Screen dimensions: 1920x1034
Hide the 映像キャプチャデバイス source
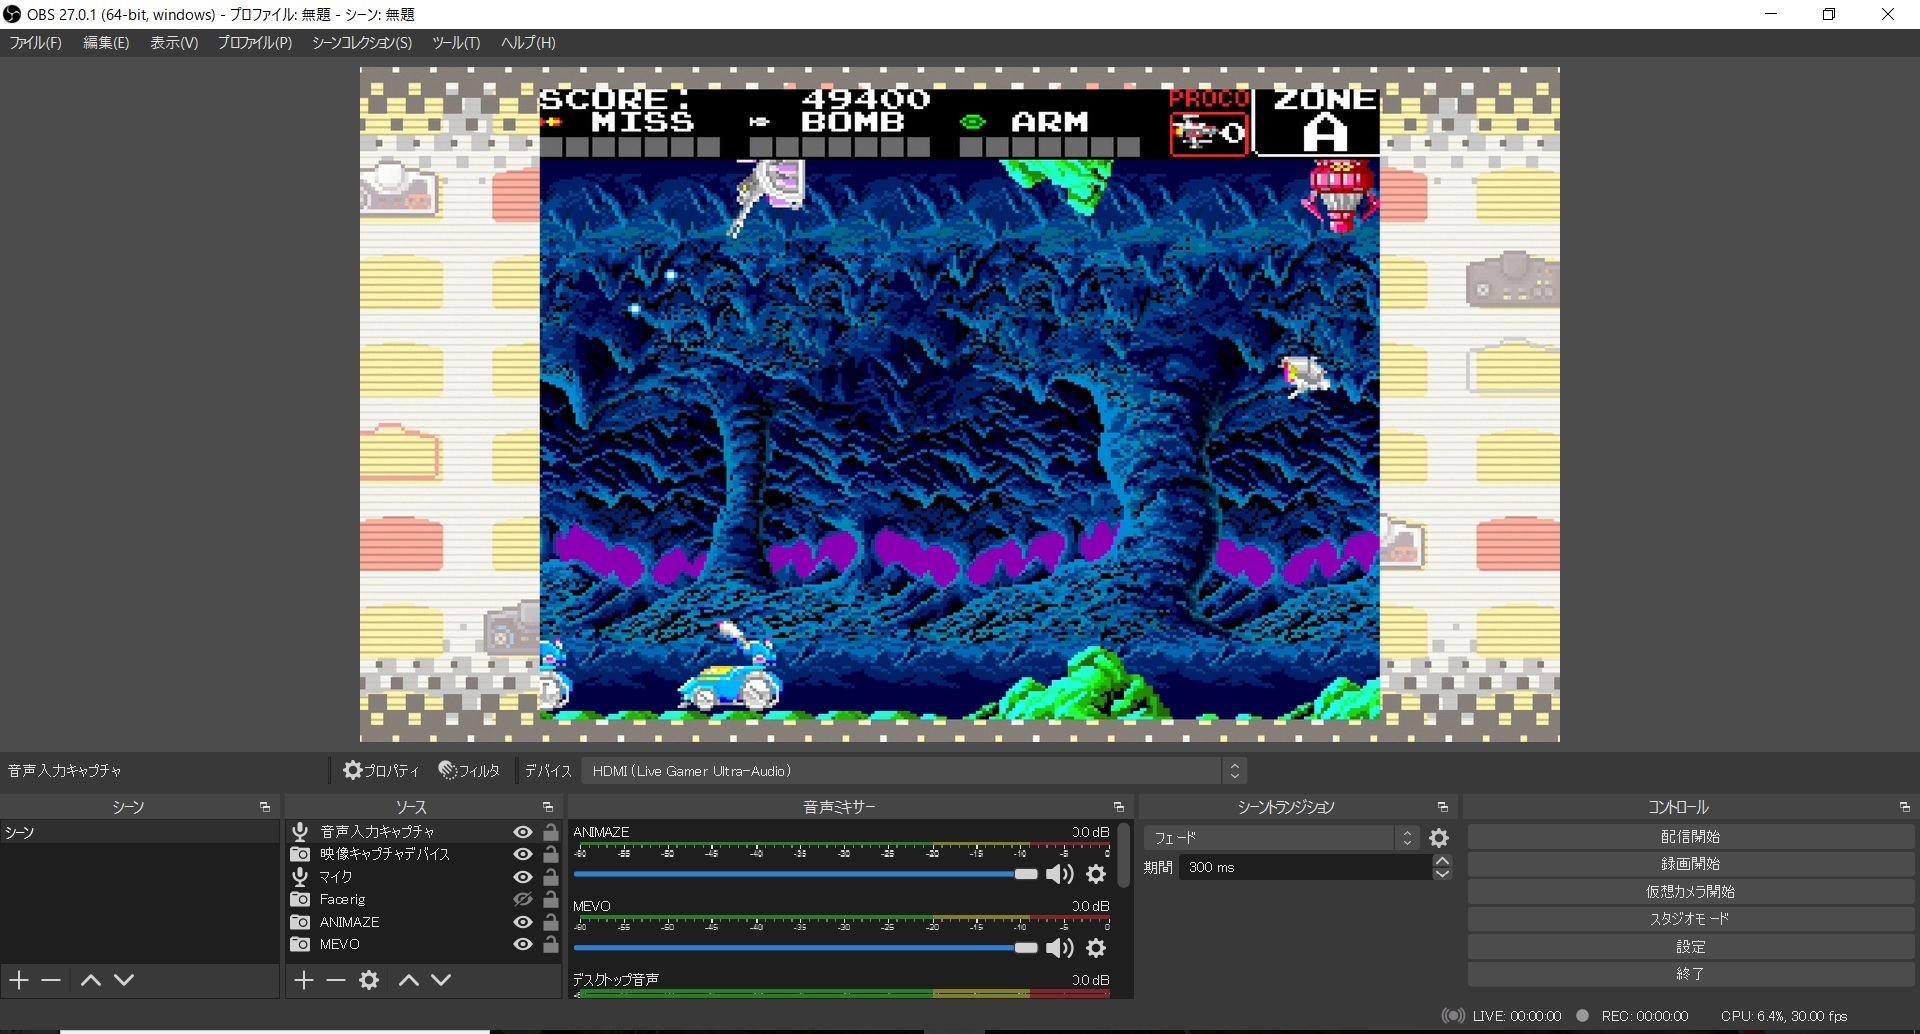pos(522,854)
